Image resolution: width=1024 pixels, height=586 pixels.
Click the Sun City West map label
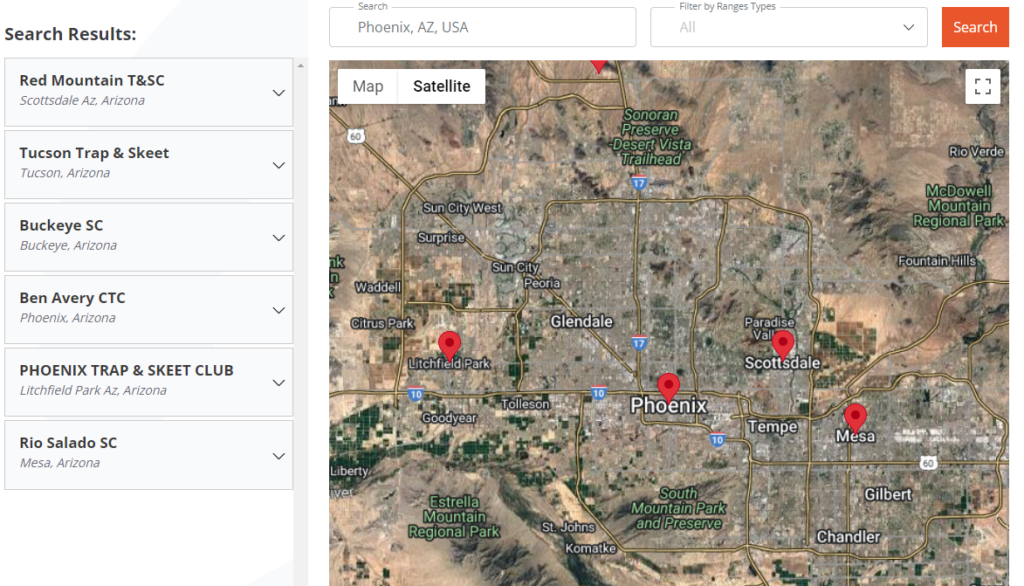462,208
